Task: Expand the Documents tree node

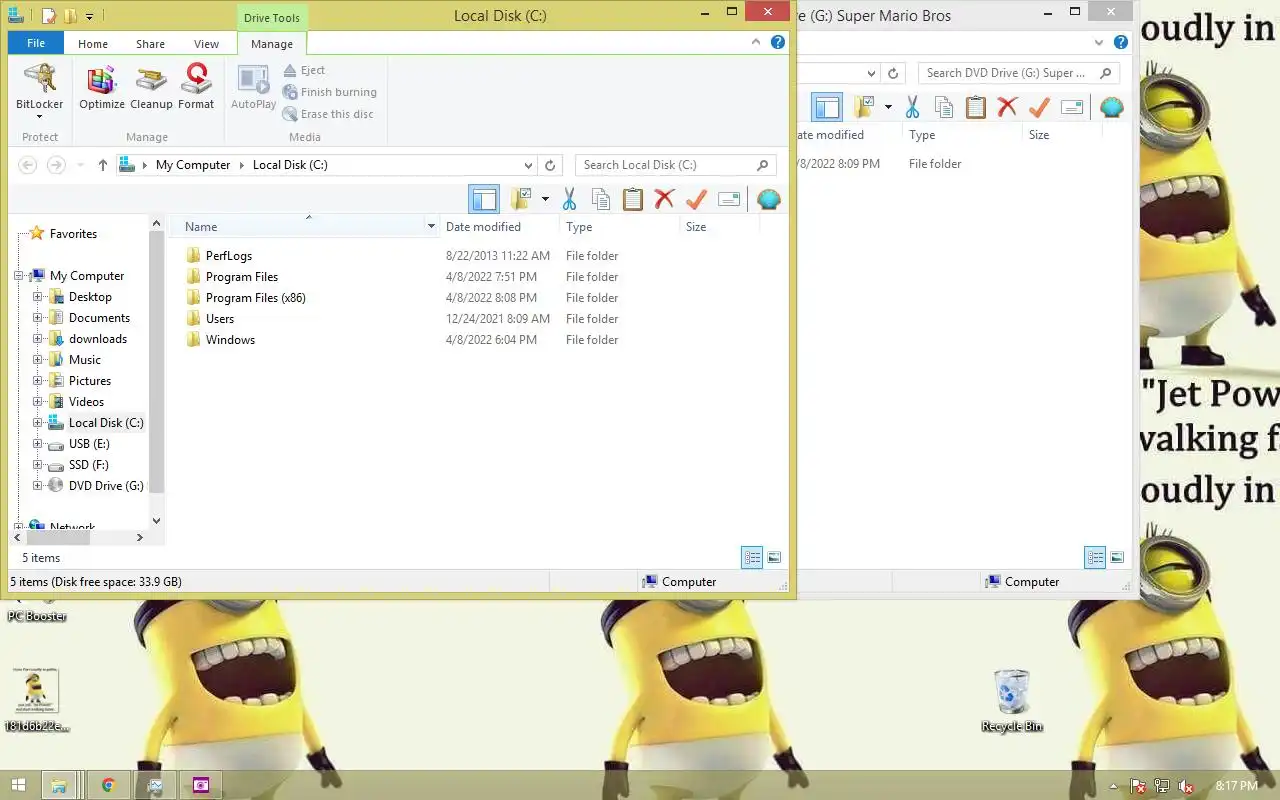Action: coord(38,318)
